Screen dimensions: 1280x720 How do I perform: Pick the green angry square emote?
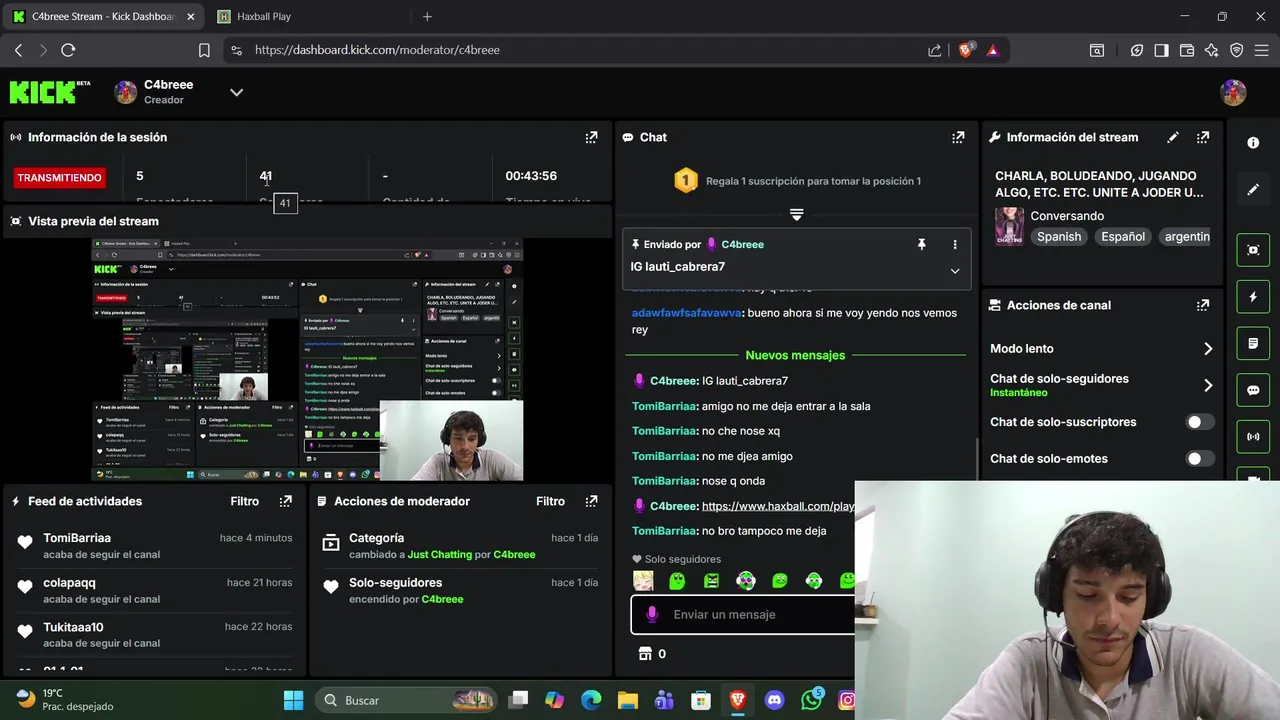tap(711, 580)
